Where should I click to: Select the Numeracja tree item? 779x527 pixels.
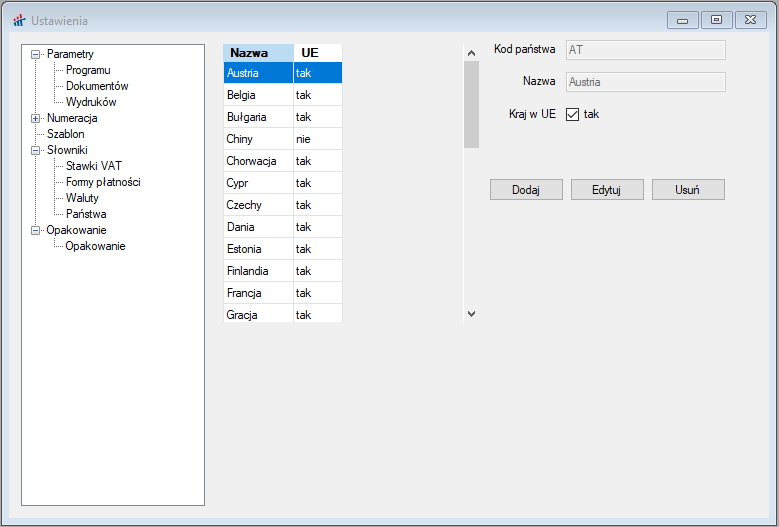coord(72,118)
